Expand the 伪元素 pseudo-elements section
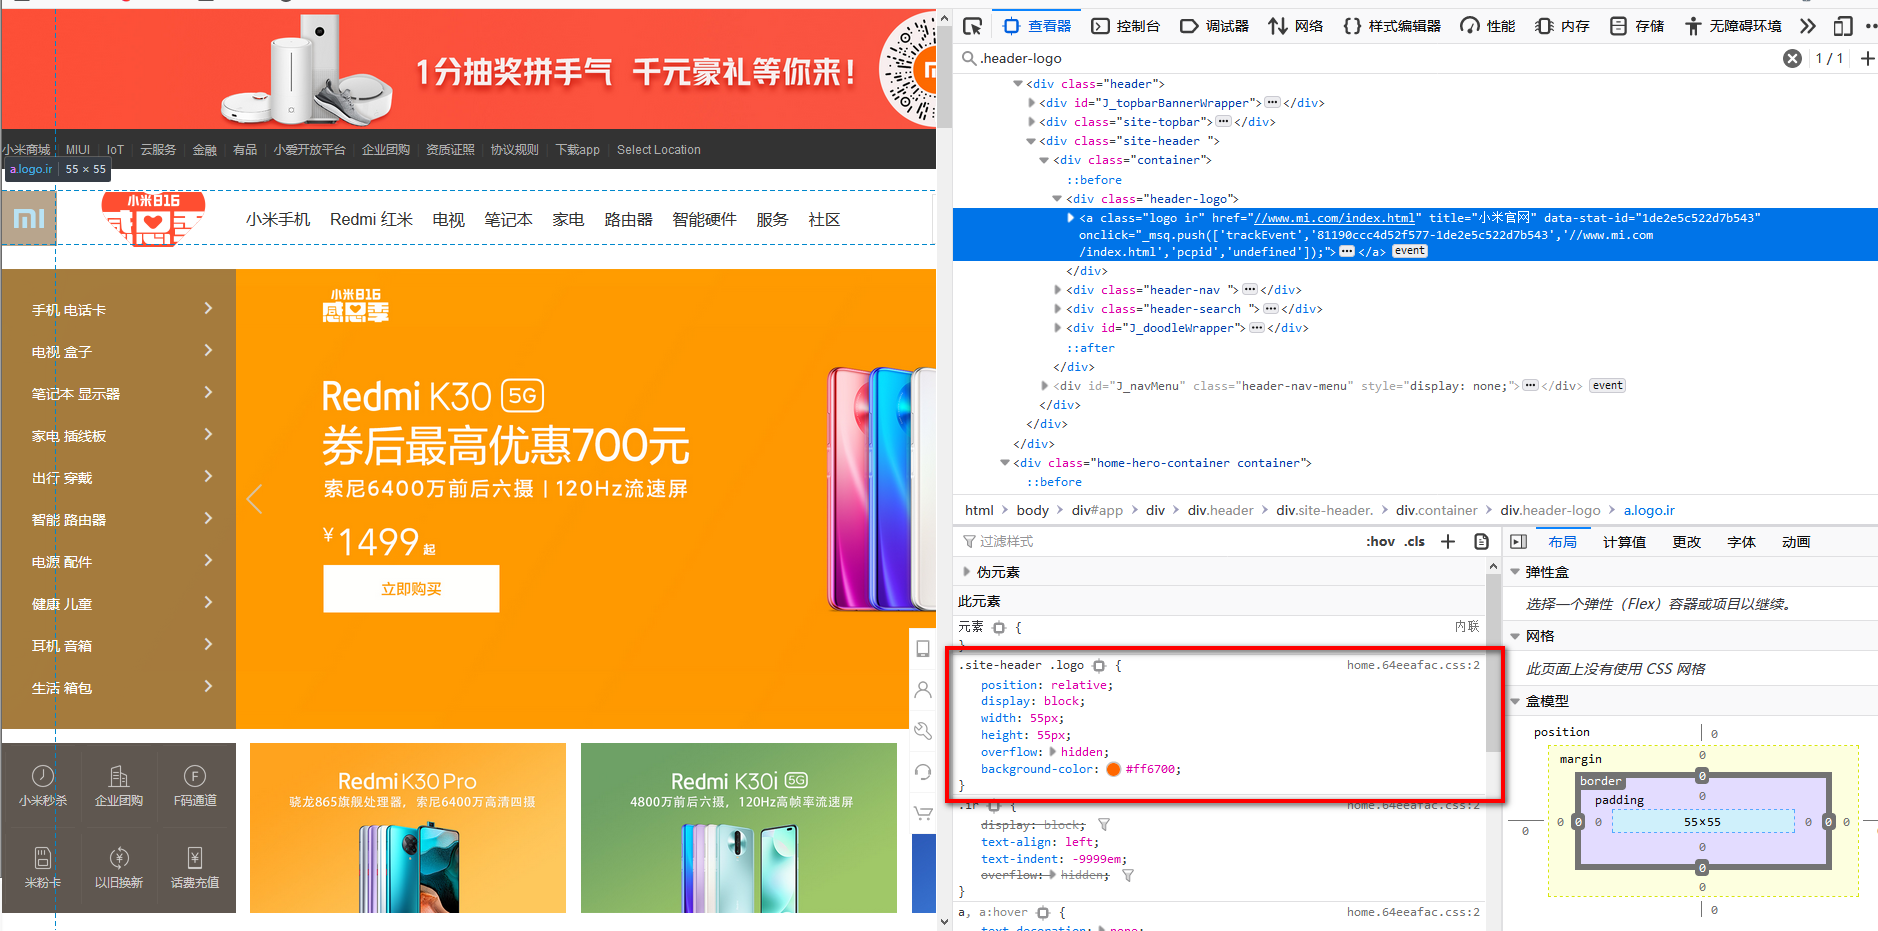1878x931 pixels. [x=966, y=572]
